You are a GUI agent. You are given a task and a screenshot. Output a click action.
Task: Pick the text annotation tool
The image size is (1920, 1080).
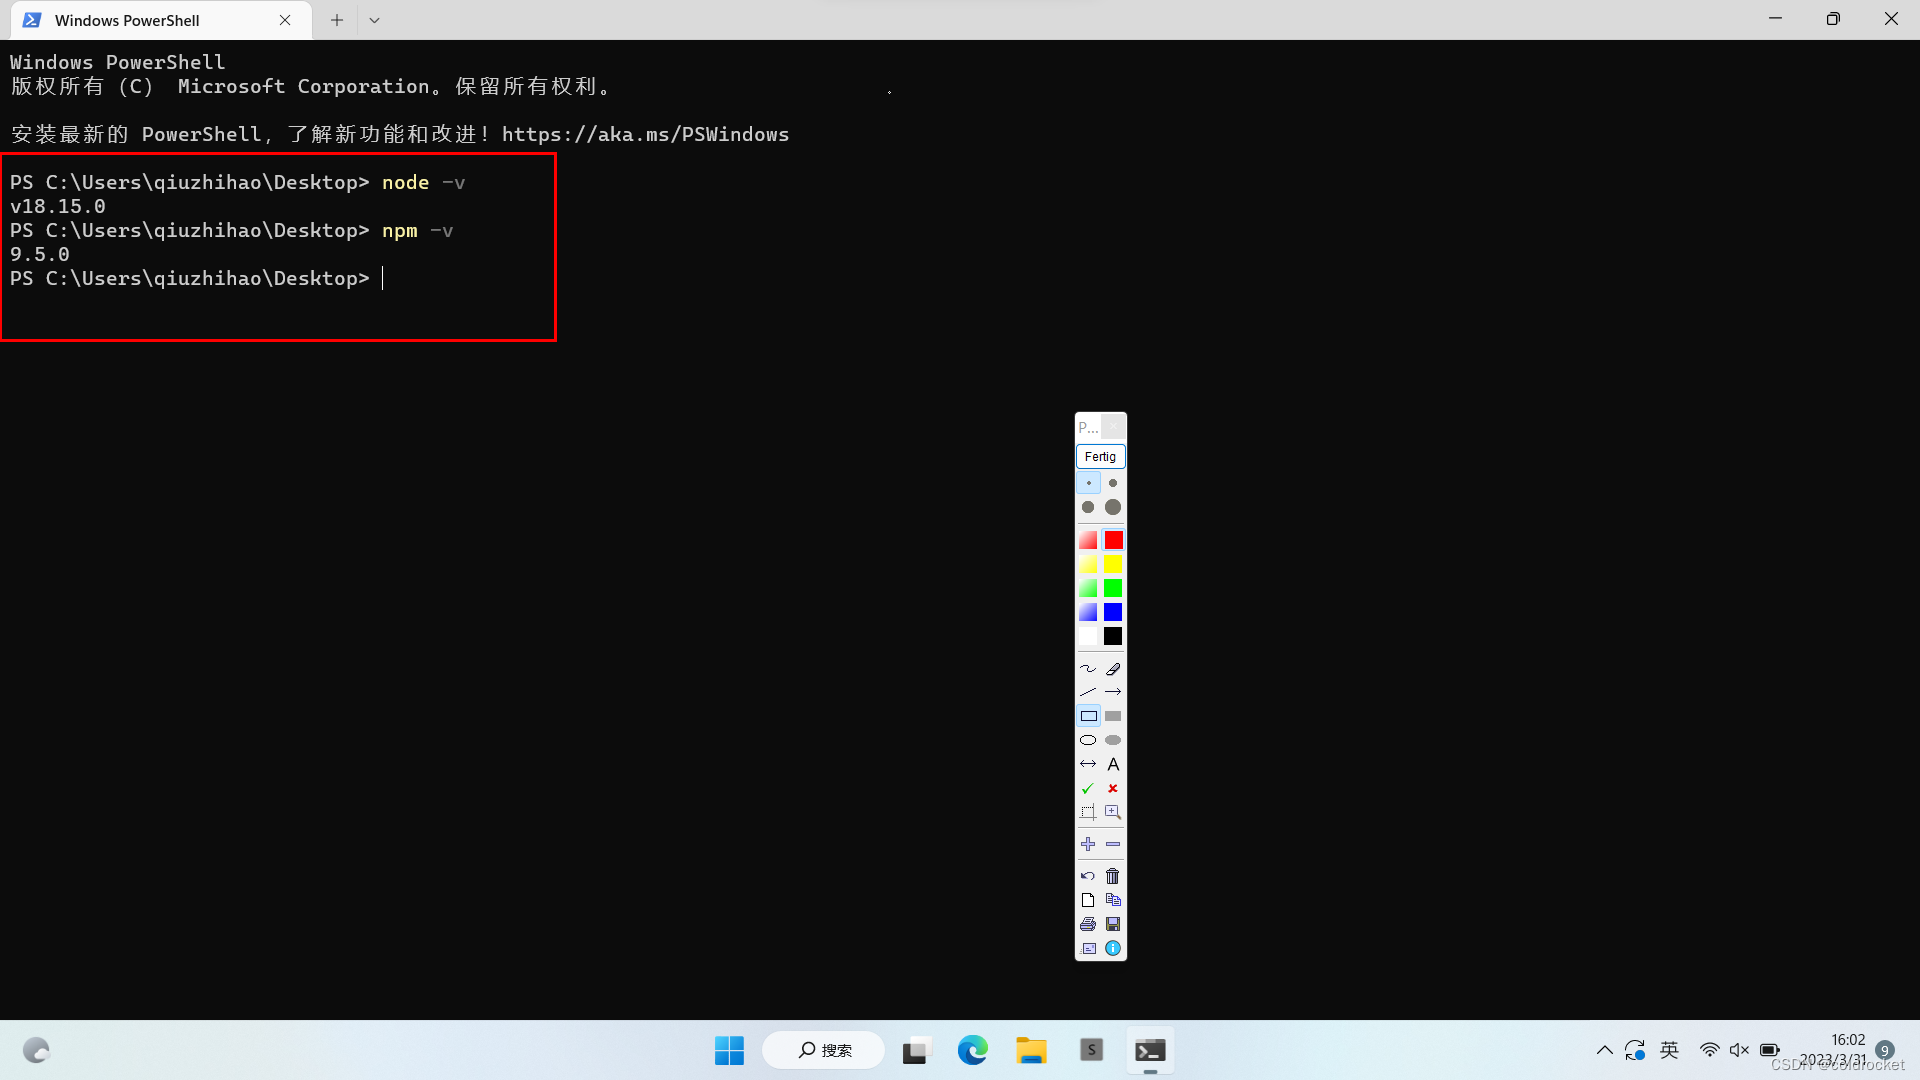(1113, 764)
